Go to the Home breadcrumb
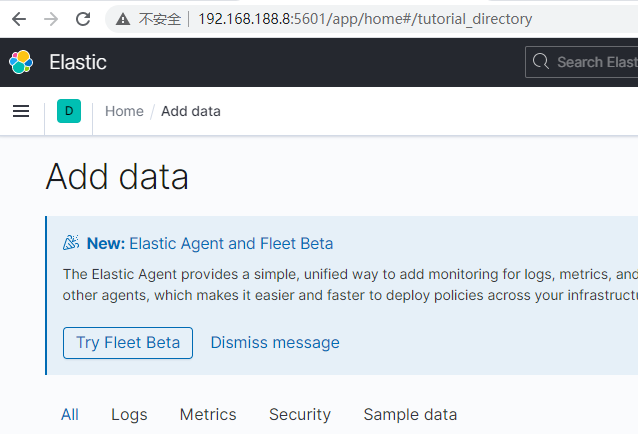This screenshot has width=638, height=434. click(x=124, y=111)
